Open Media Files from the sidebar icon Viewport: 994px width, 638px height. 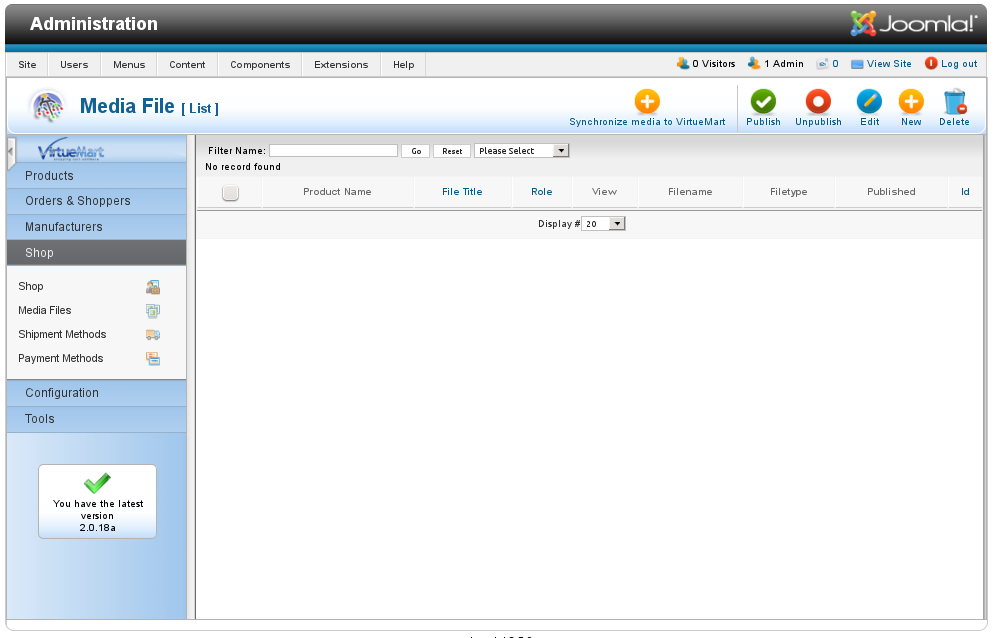pyautogui.click(x=153, y=311)
